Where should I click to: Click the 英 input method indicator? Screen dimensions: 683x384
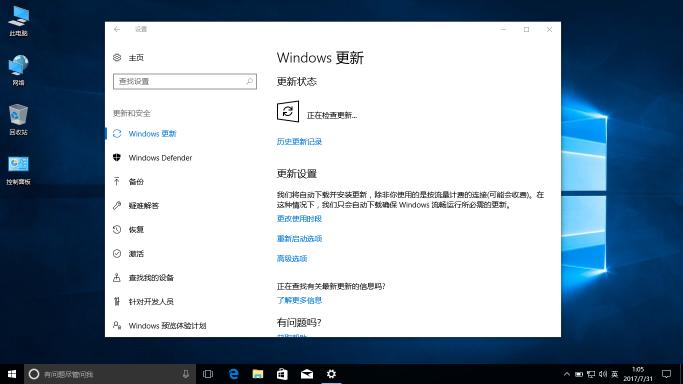(615, 374)
